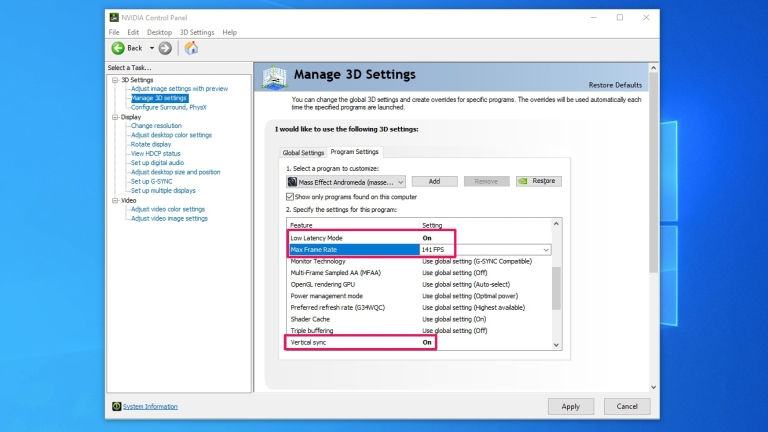Click the Cancel button
Screen dimensions: 768x432
click(627, 407)
